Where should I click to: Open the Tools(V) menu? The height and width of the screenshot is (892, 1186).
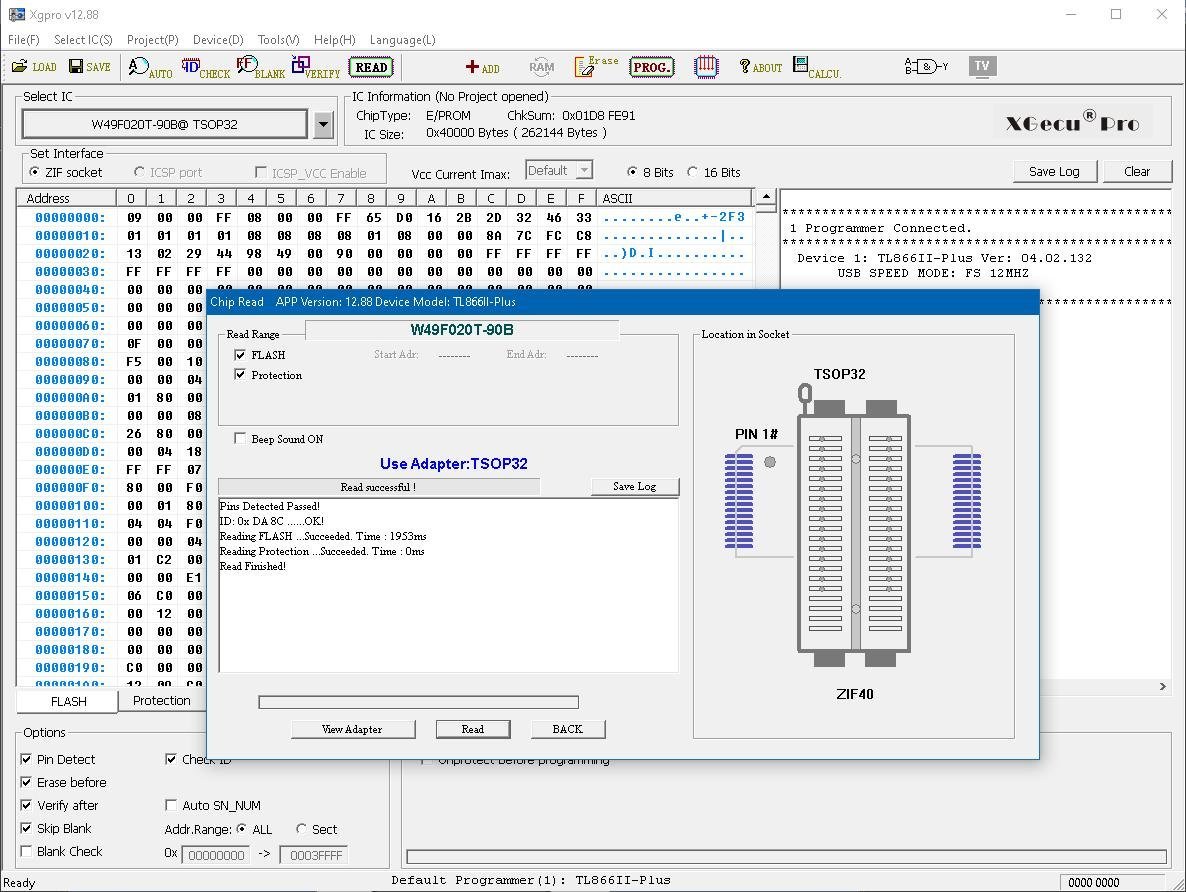tap(278, 39)
